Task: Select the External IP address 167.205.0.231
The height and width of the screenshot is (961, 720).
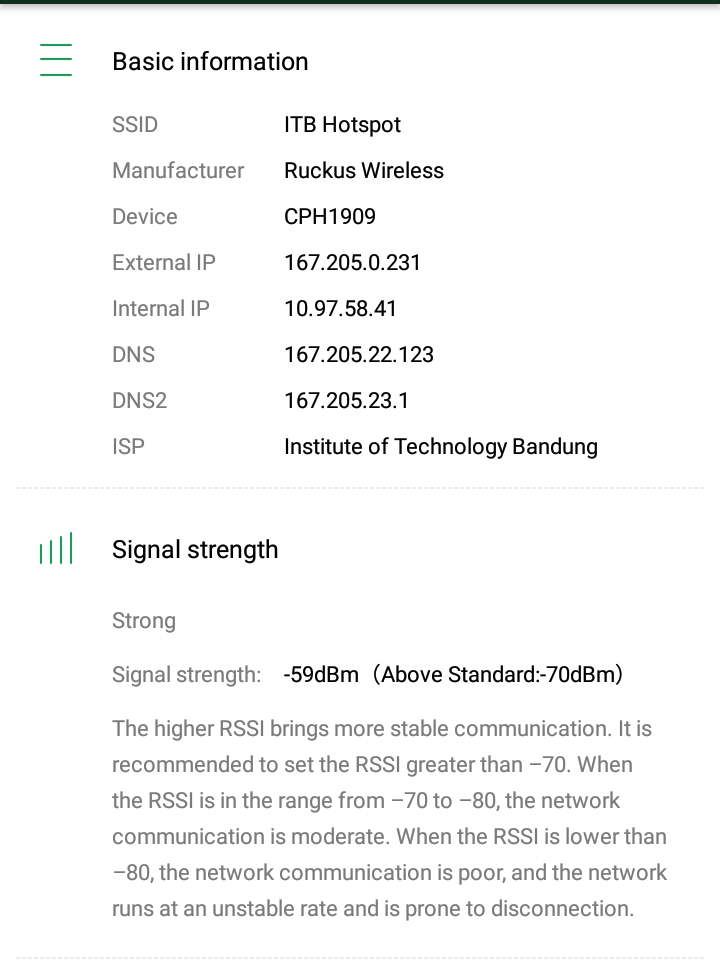Action: (x=352, y=263)
